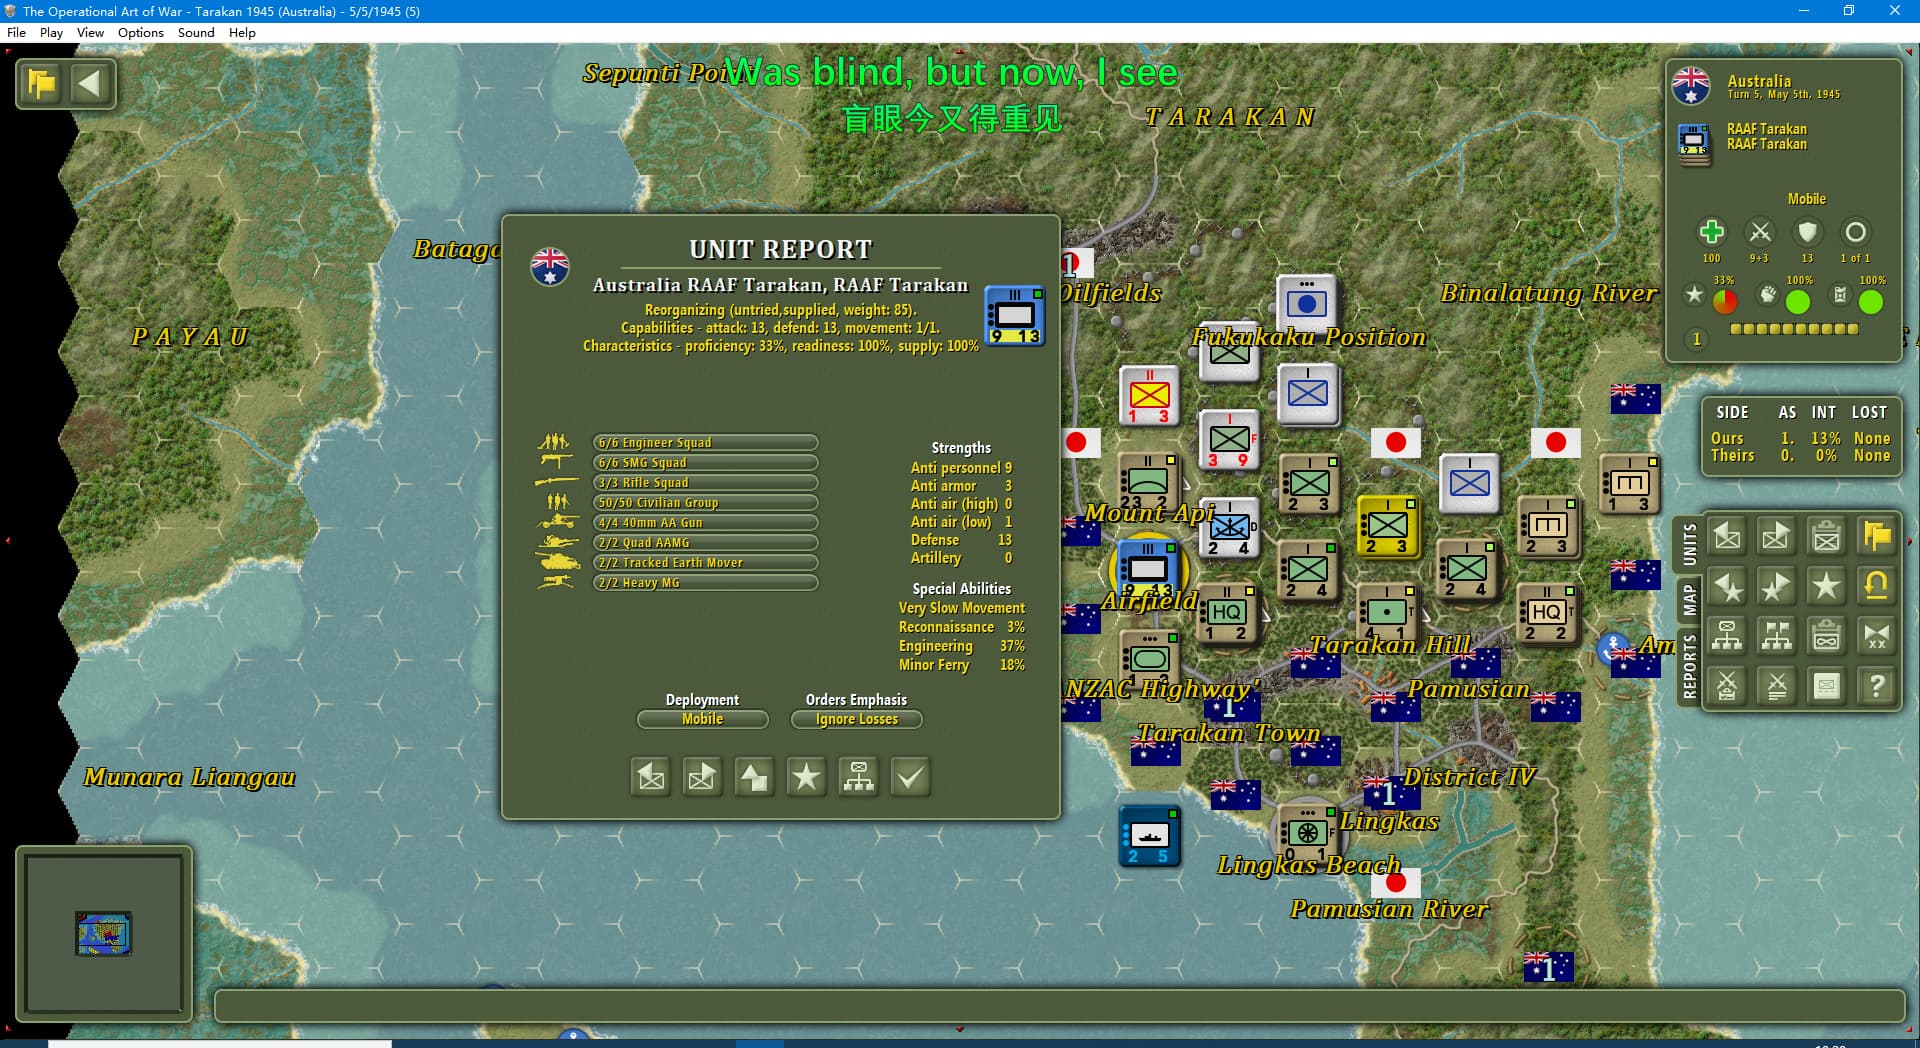Select the 50/50 Civilian Group equipment bar
Viewport: 1920px width, 1048px height.
(x=705, y=503)
